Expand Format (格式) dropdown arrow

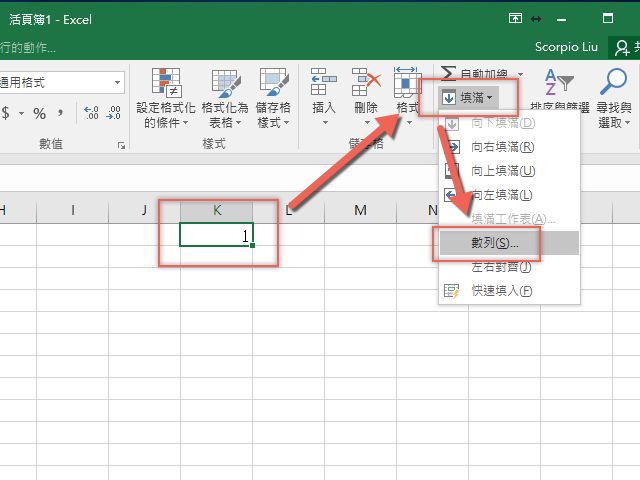[409, 122]
